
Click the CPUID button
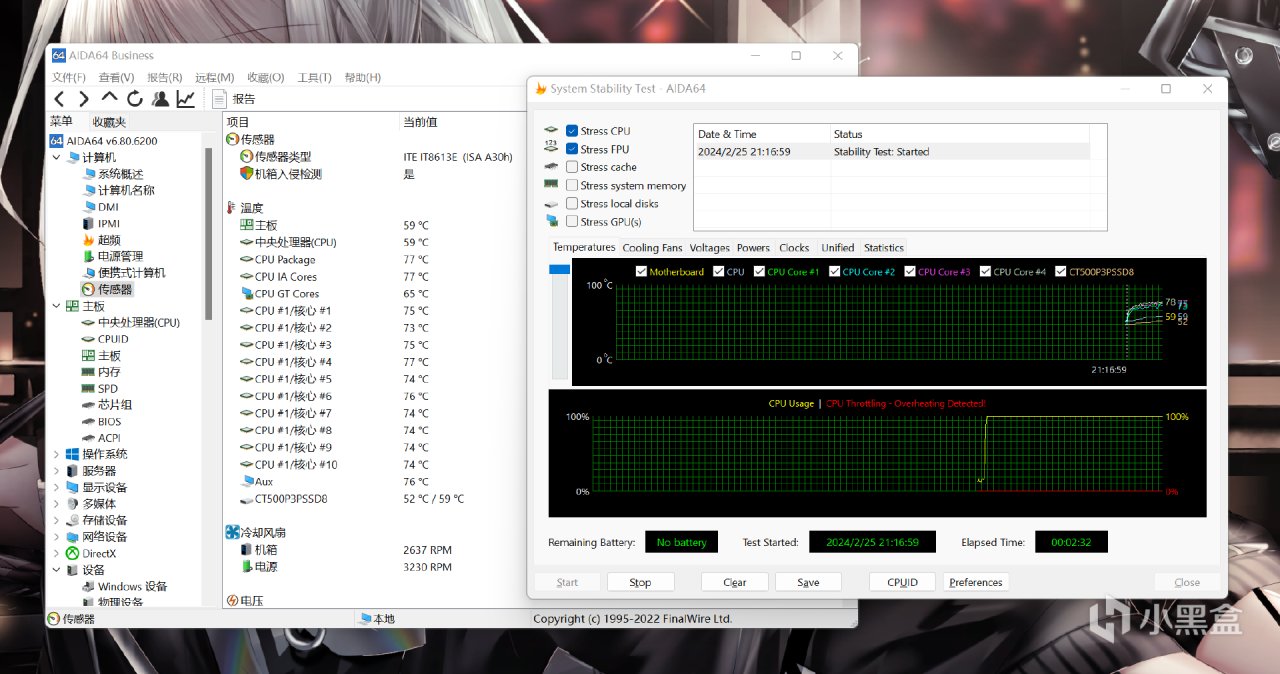coord(902,582)
